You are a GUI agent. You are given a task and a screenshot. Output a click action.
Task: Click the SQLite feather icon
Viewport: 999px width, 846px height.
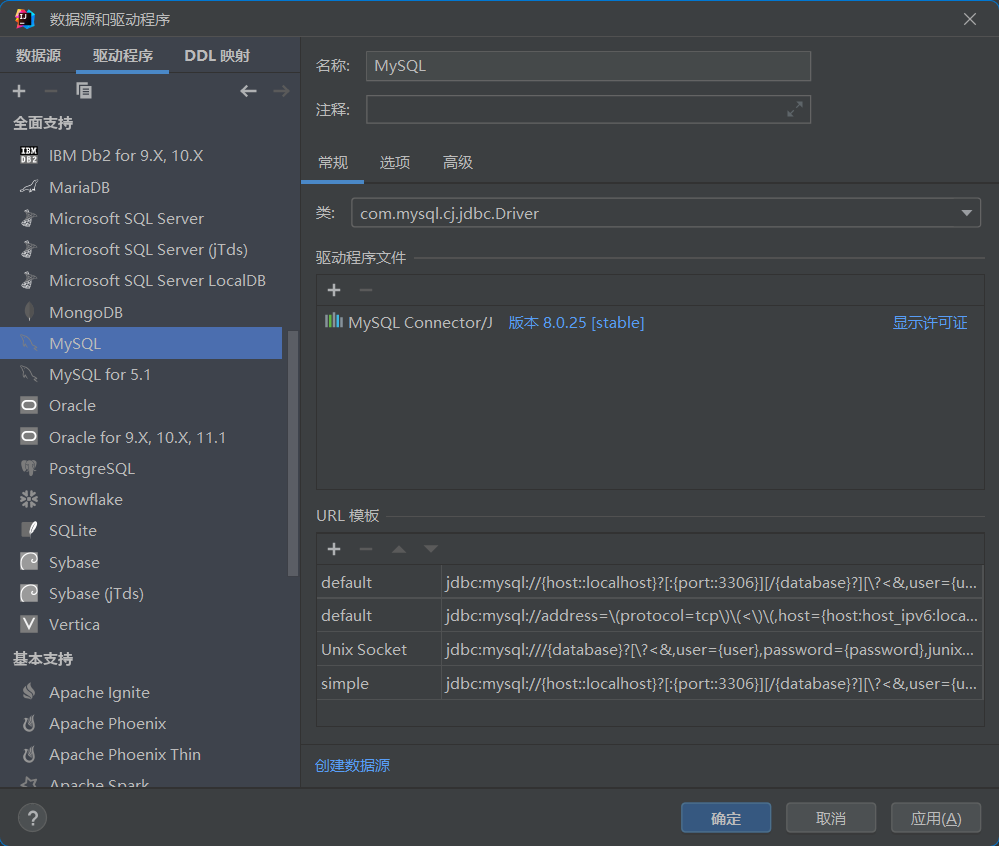29,530
